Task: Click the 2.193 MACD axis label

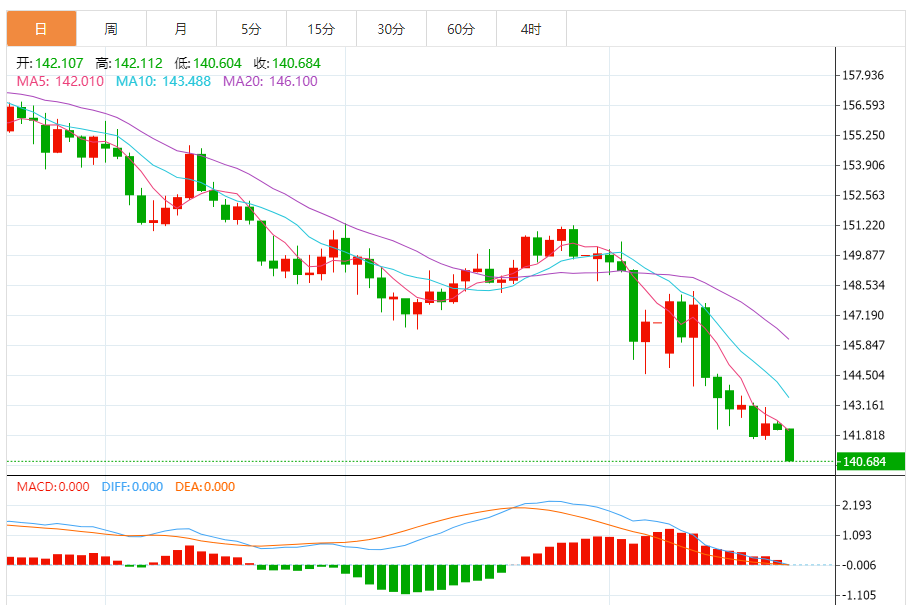Action: [x=857, y=506]
